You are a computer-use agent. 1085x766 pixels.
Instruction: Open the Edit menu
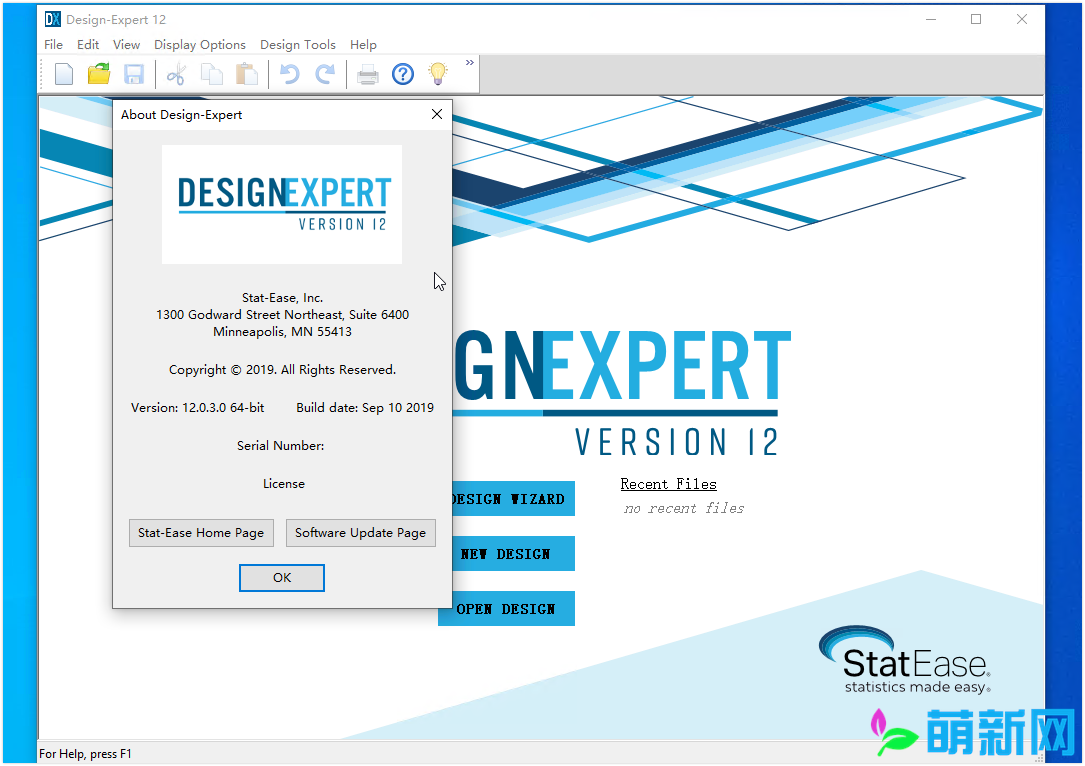pyautogui.click(x=88, y=44)
